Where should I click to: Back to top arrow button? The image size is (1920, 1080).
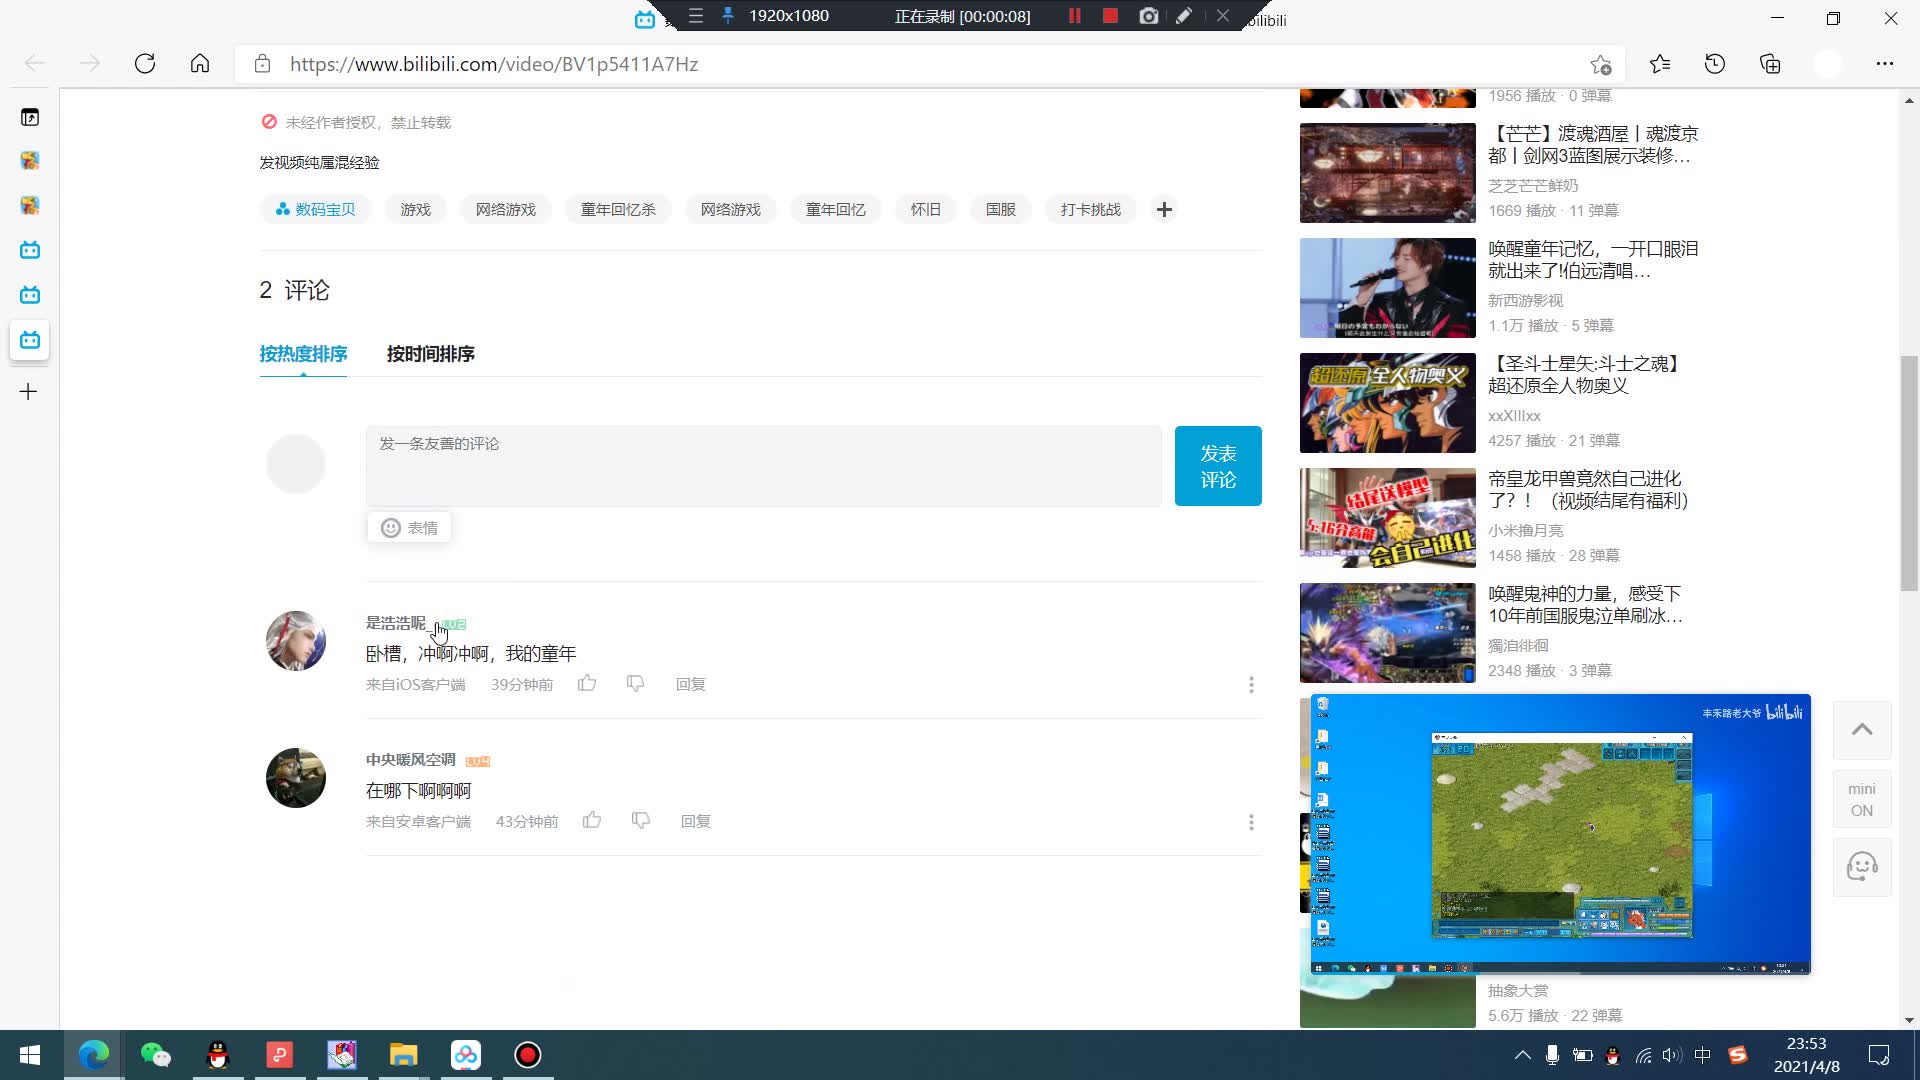pyautogui.click(x=1862, y=730)
